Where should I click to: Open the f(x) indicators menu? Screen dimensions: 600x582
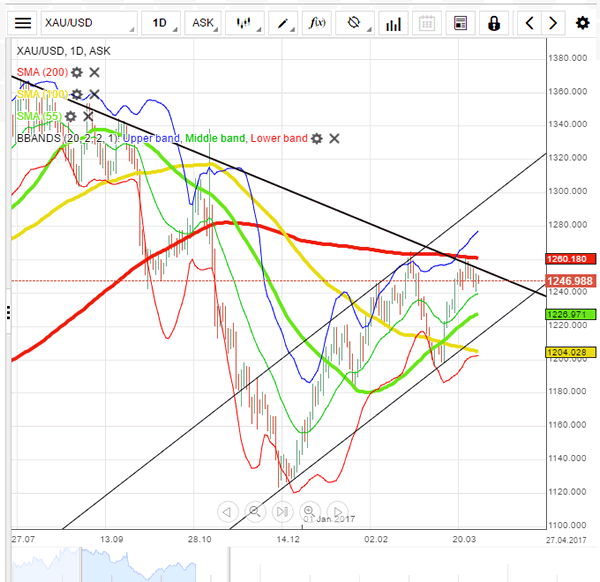[317, 23]
